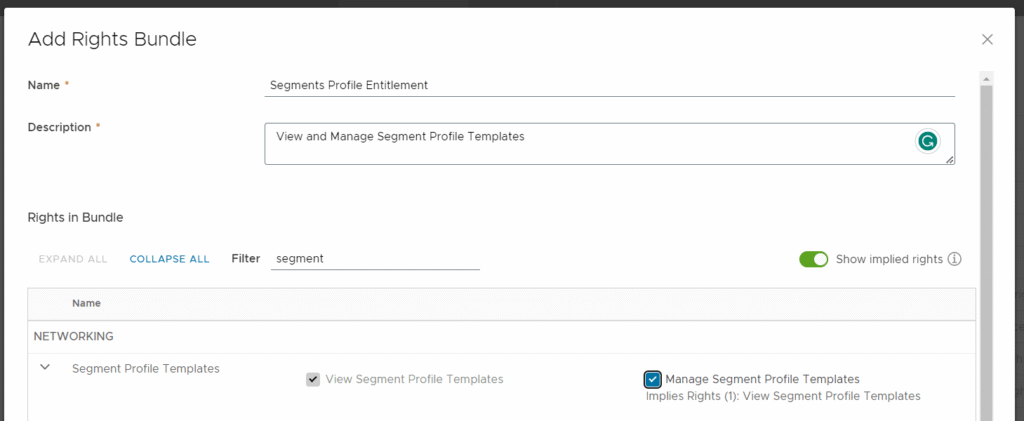Click the Grammarly icon in the Description box
The image size is (1024, 421).
tap(928, 142)
